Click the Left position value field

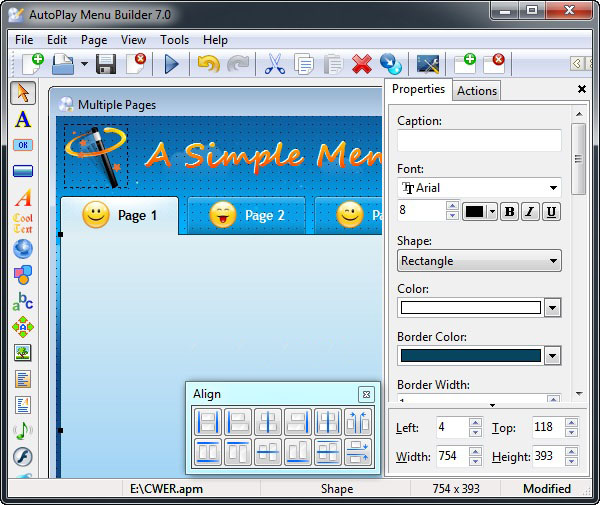452,427
